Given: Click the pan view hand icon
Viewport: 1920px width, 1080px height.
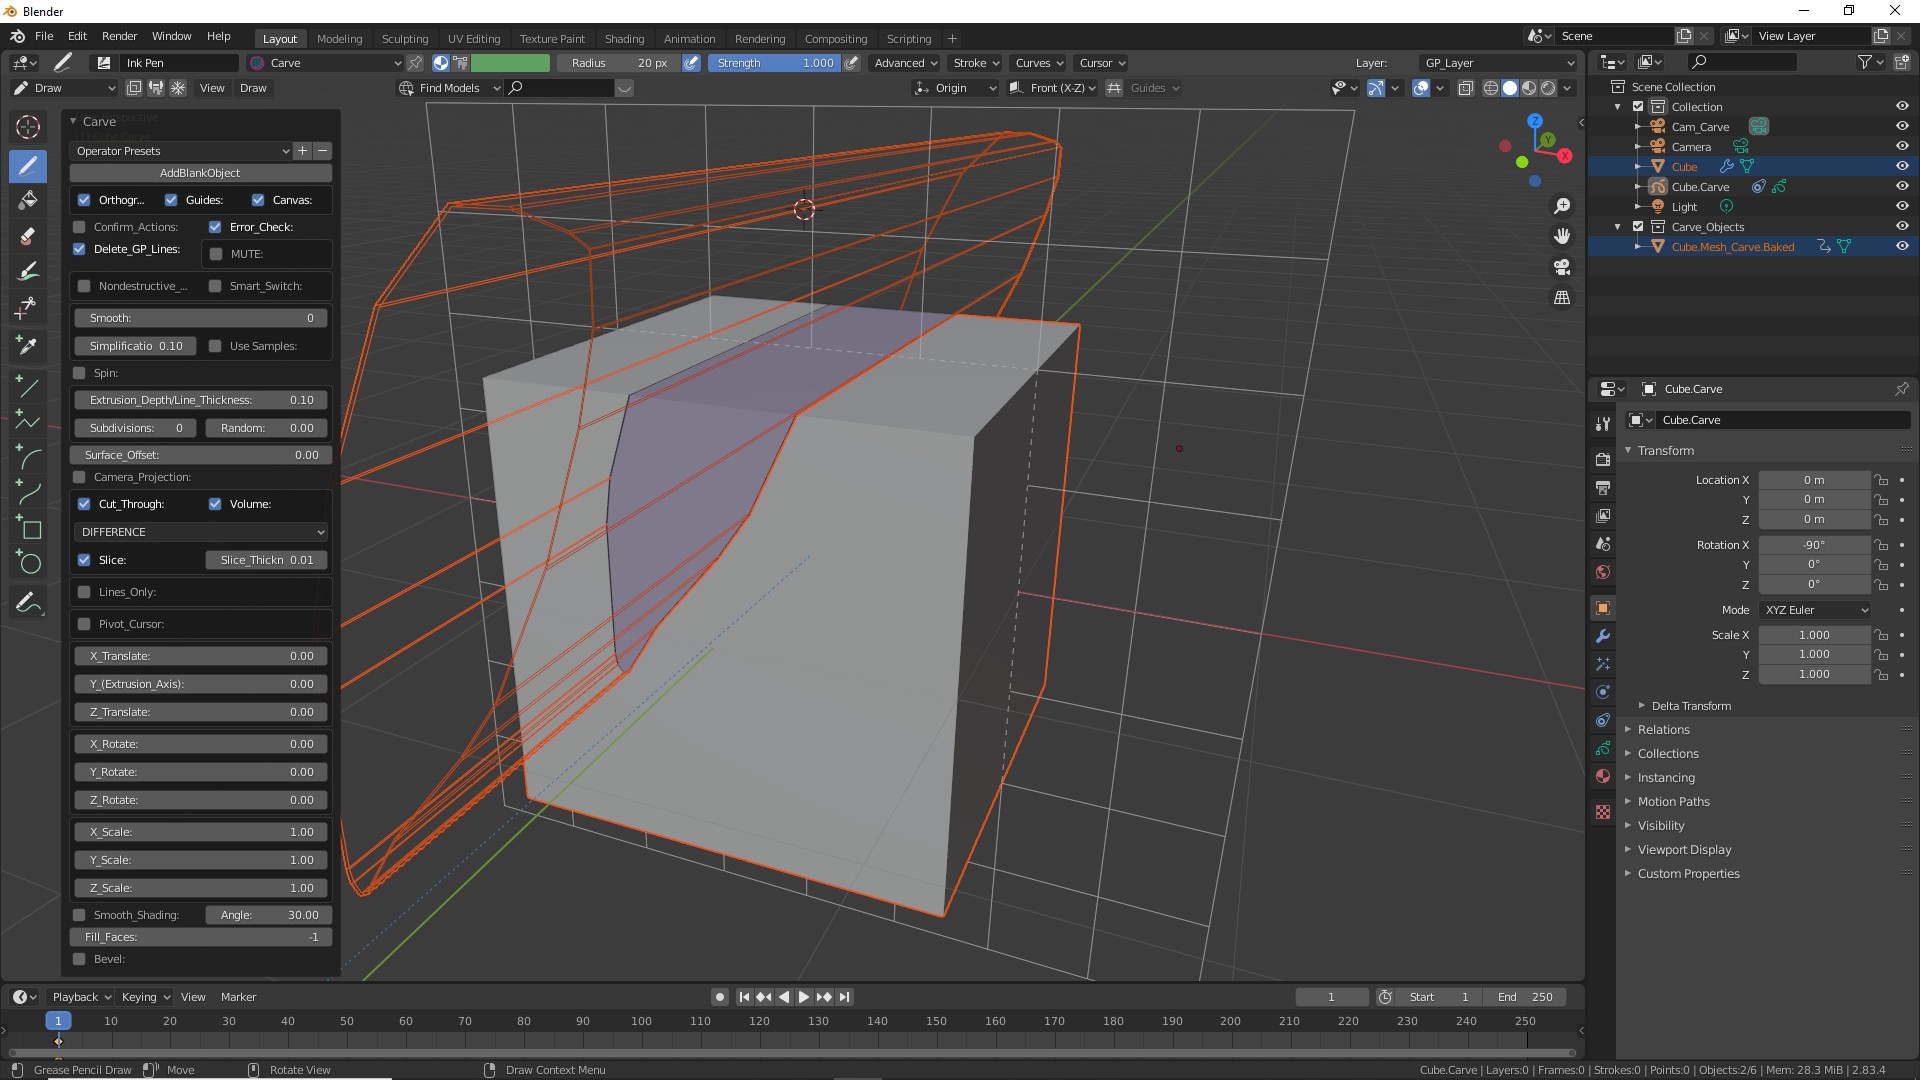Looking at the screenshot, I should point(1561,236).
